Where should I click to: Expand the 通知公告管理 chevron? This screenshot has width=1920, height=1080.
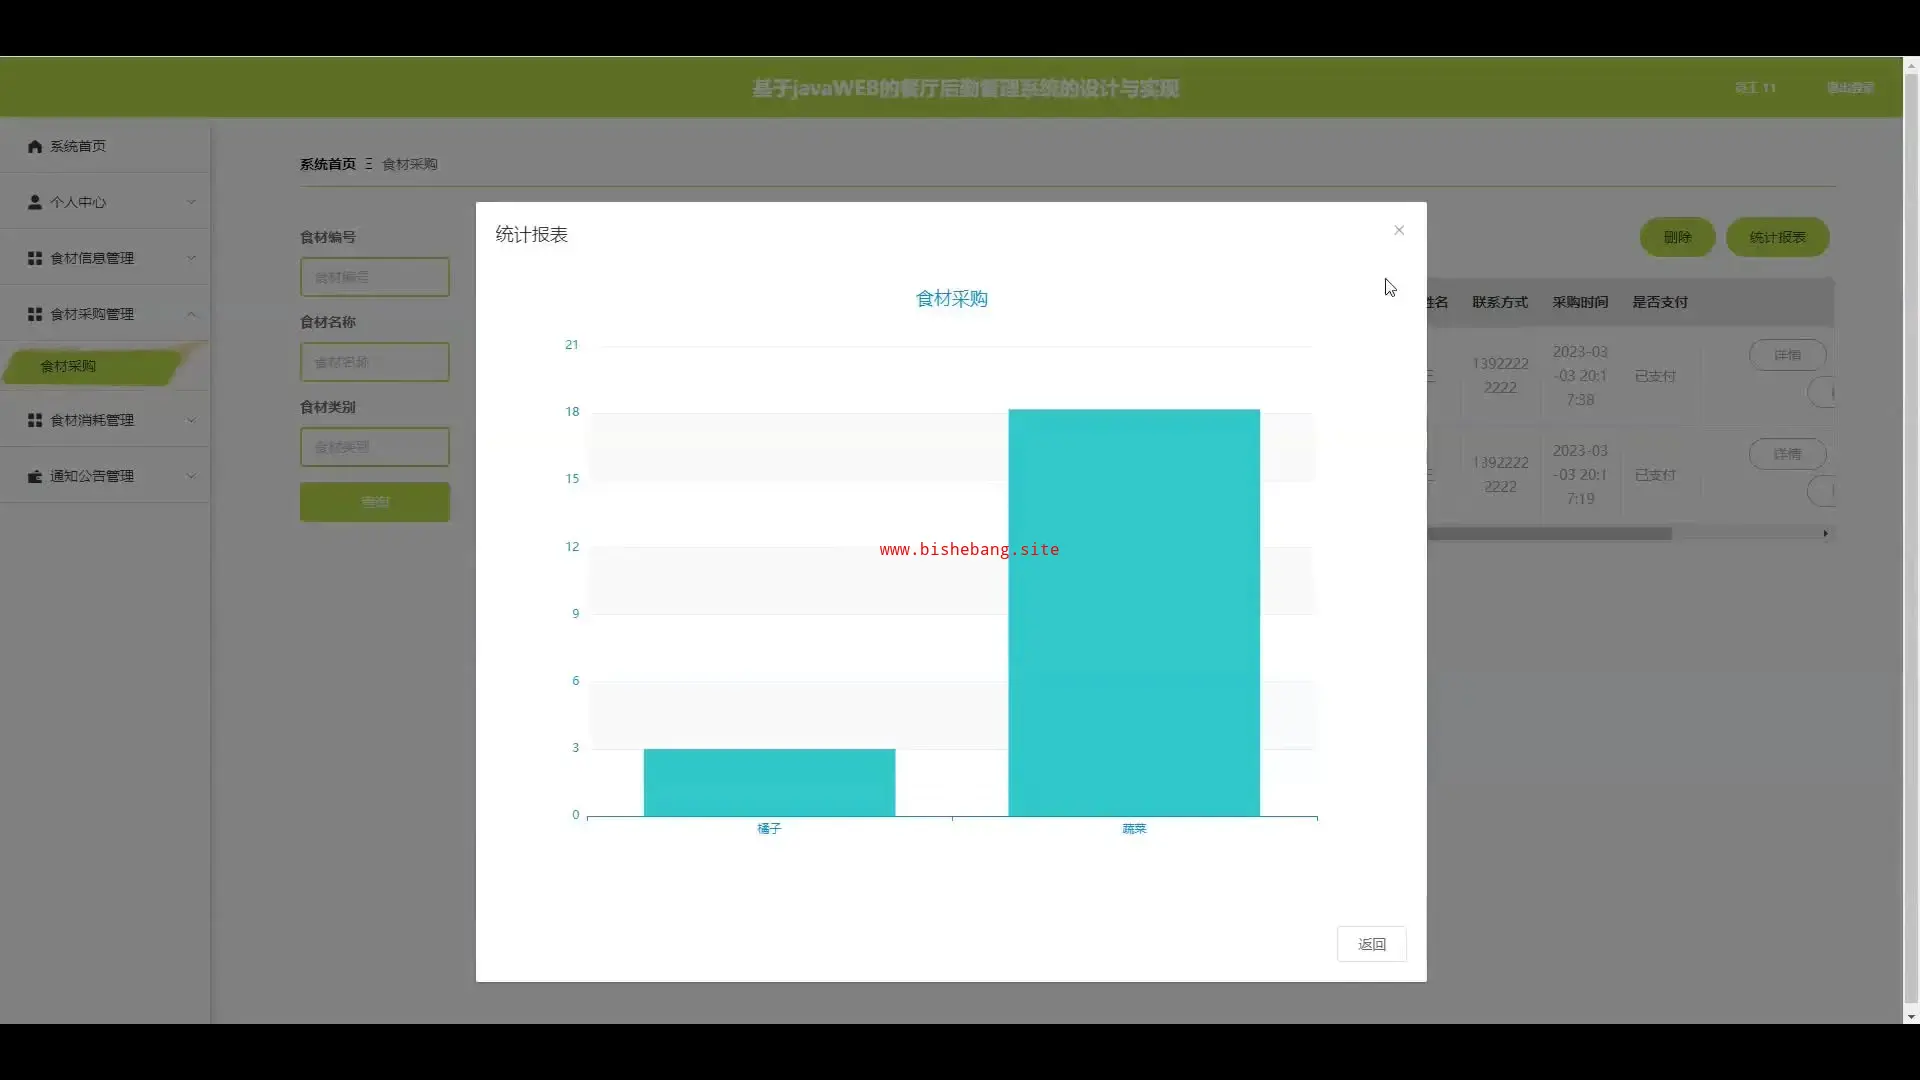coord(191,476)
